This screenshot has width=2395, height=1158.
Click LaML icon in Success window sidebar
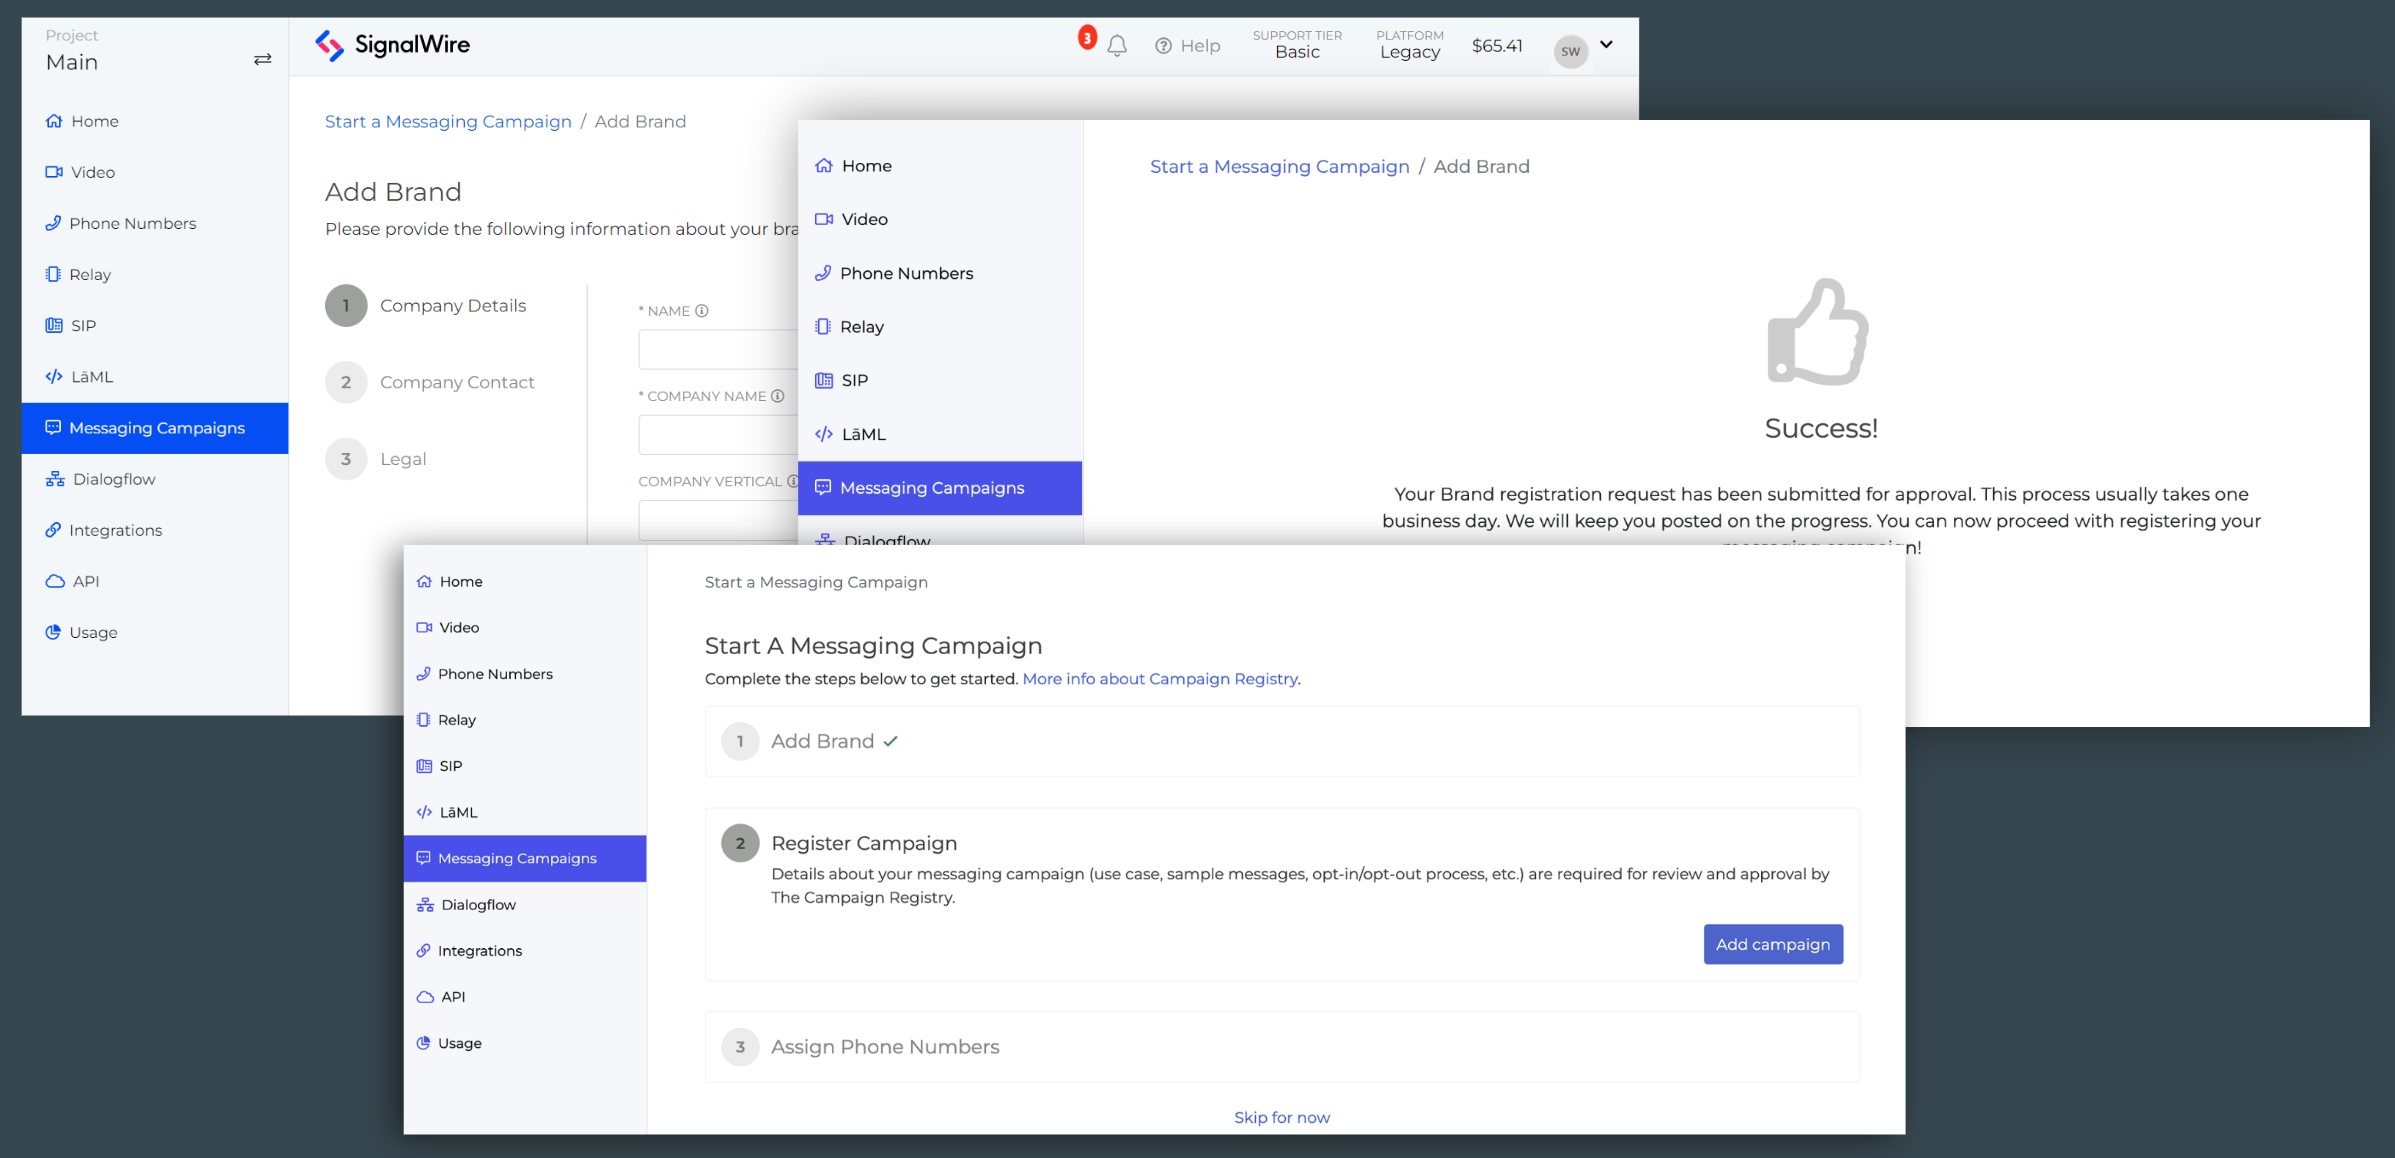tap(824, 434)
